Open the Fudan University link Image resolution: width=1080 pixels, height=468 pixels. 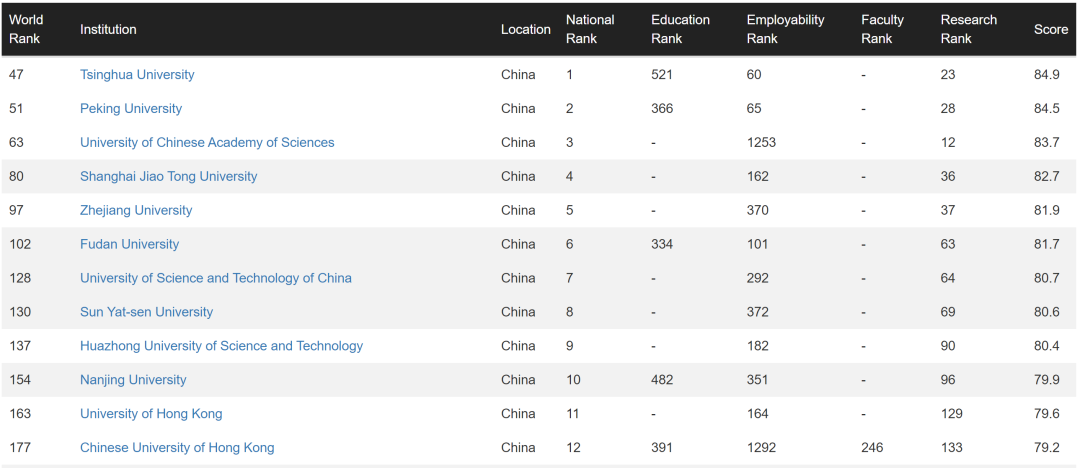click(x=129, y=245)
